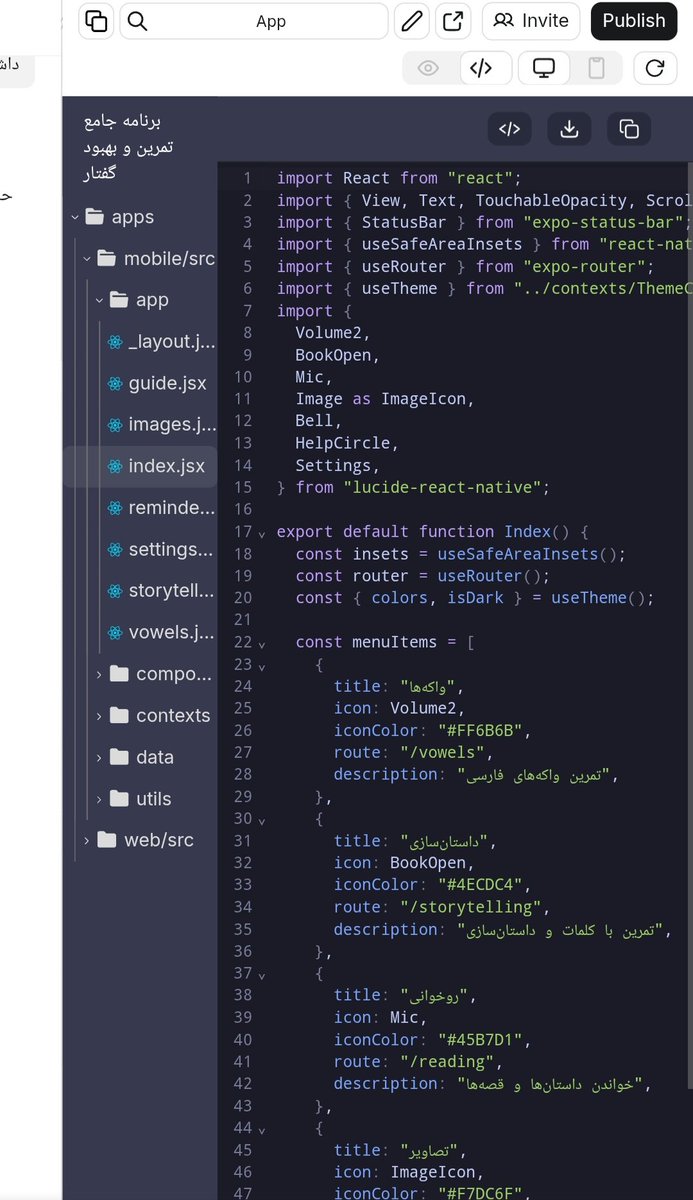This screenshot has width=693, height=1200.
Task: Collapse the app folder
Action: pos(99,300)
